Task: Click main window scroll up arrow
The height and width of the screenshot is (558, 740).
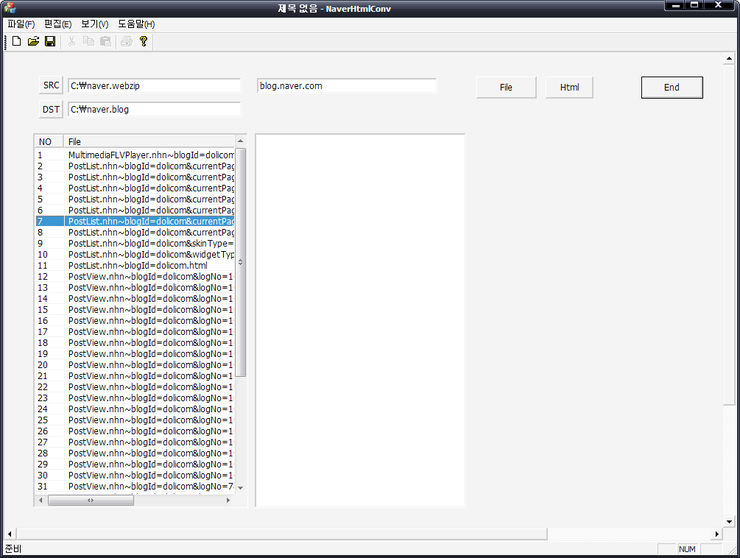Action: [x=729, y=59]
